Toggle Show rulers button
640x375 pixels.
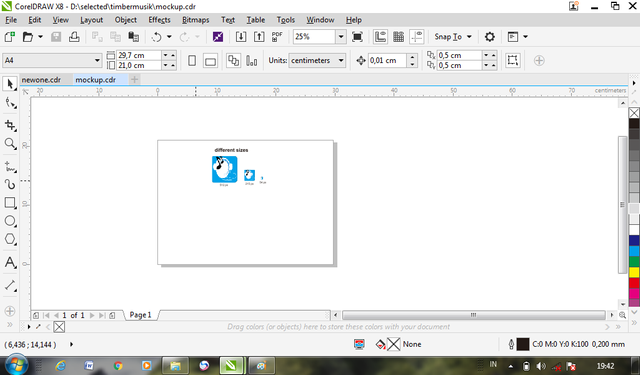(x=380, y=37)
